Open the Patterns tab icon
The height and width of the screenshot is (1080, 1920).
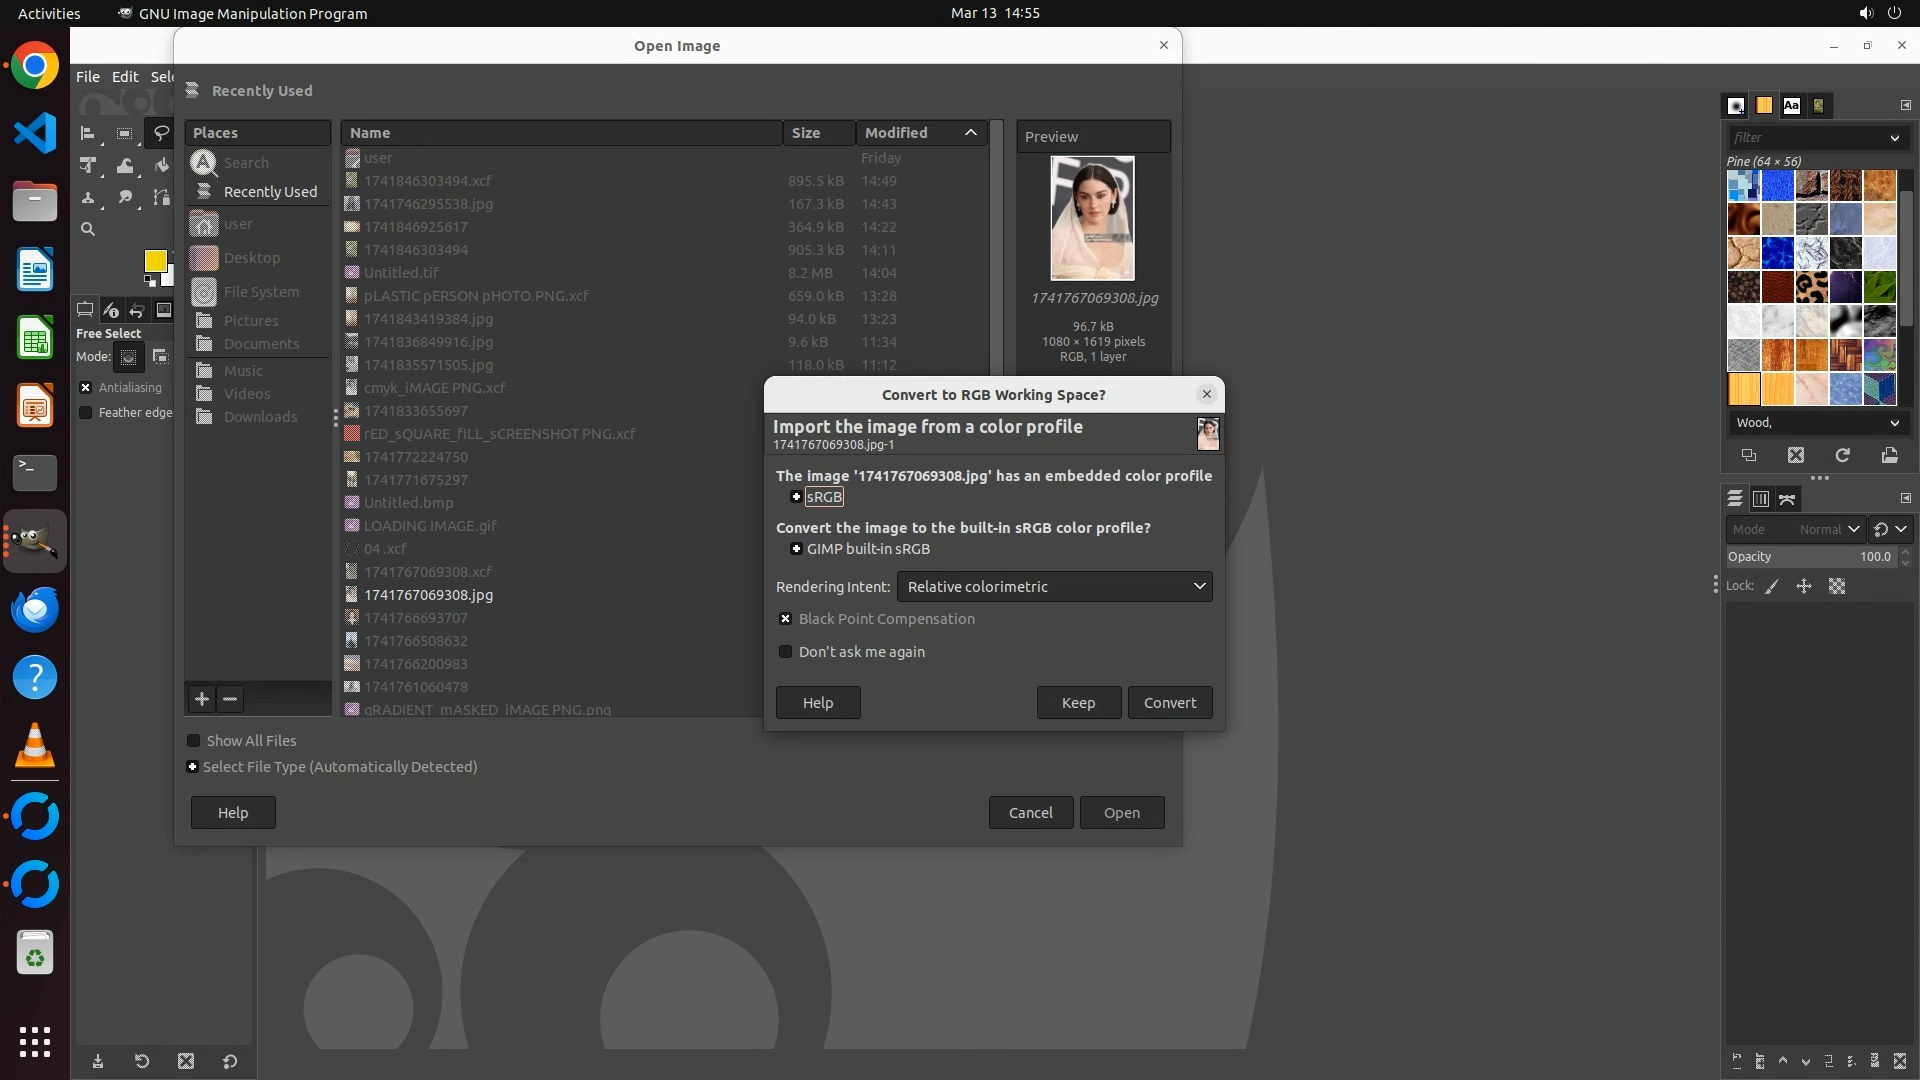1764,105
